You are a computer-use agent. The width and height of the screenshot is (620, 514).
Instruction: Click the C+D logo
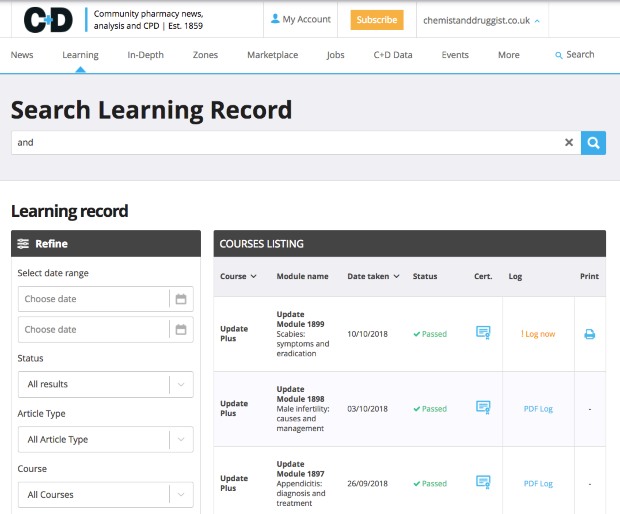48,19
